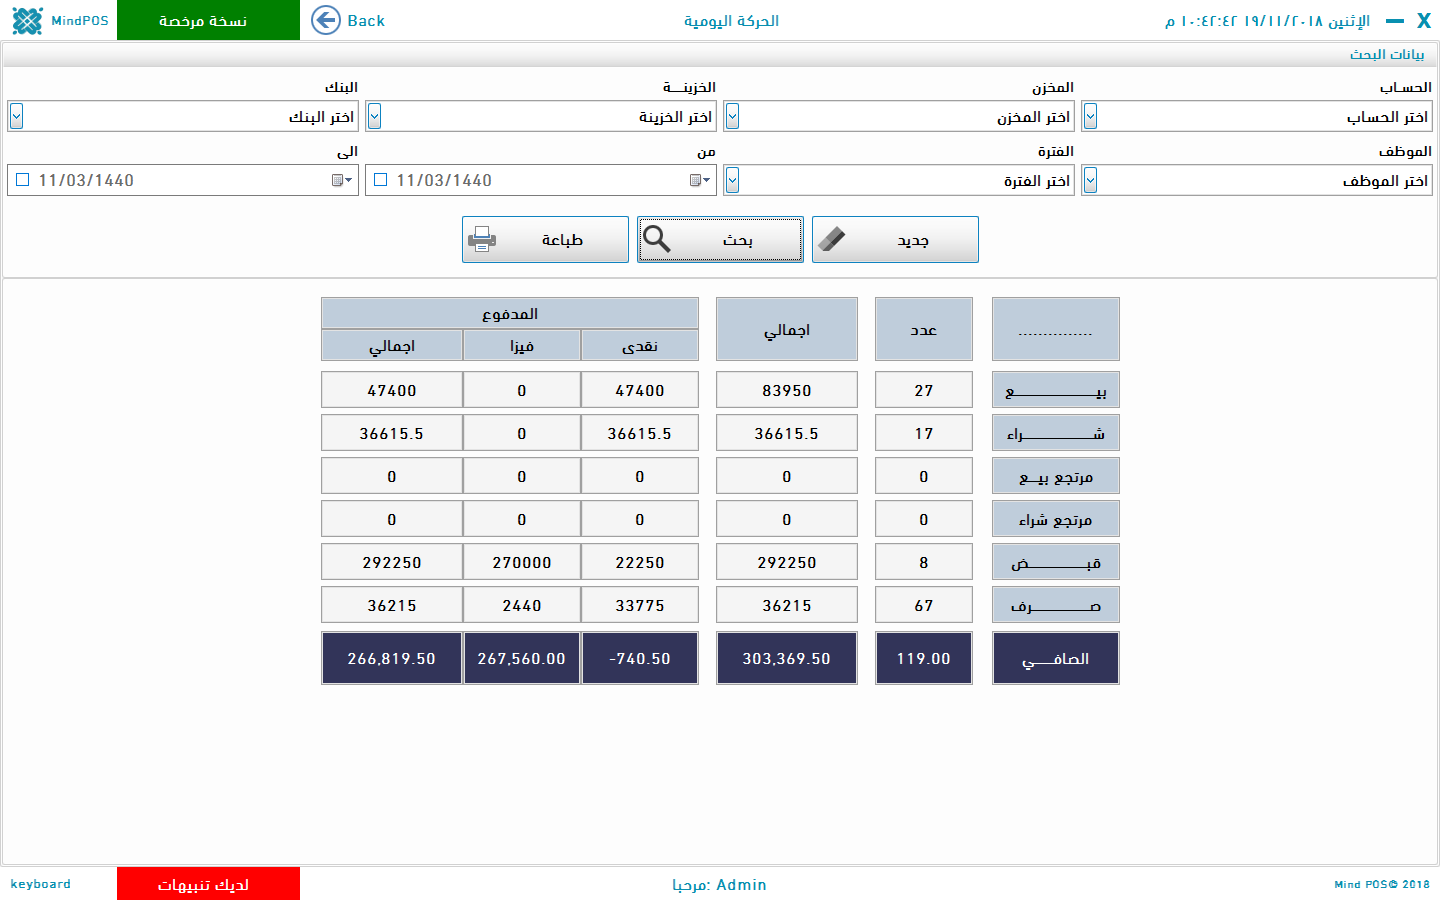Expand the warehouse dropdown 'اختر المخزن'
The width and height of the screenshot is (1440, 900).
(x=732, y=116)
